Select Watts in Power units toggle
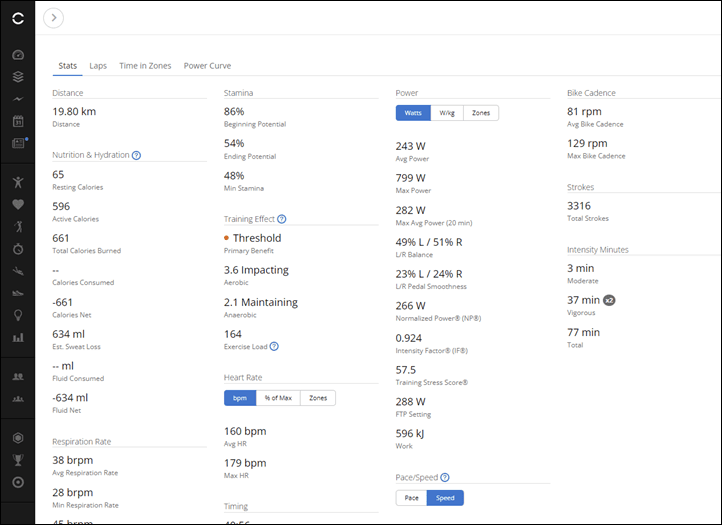Screen dimensions: 722x525 [x=413, y=113]
